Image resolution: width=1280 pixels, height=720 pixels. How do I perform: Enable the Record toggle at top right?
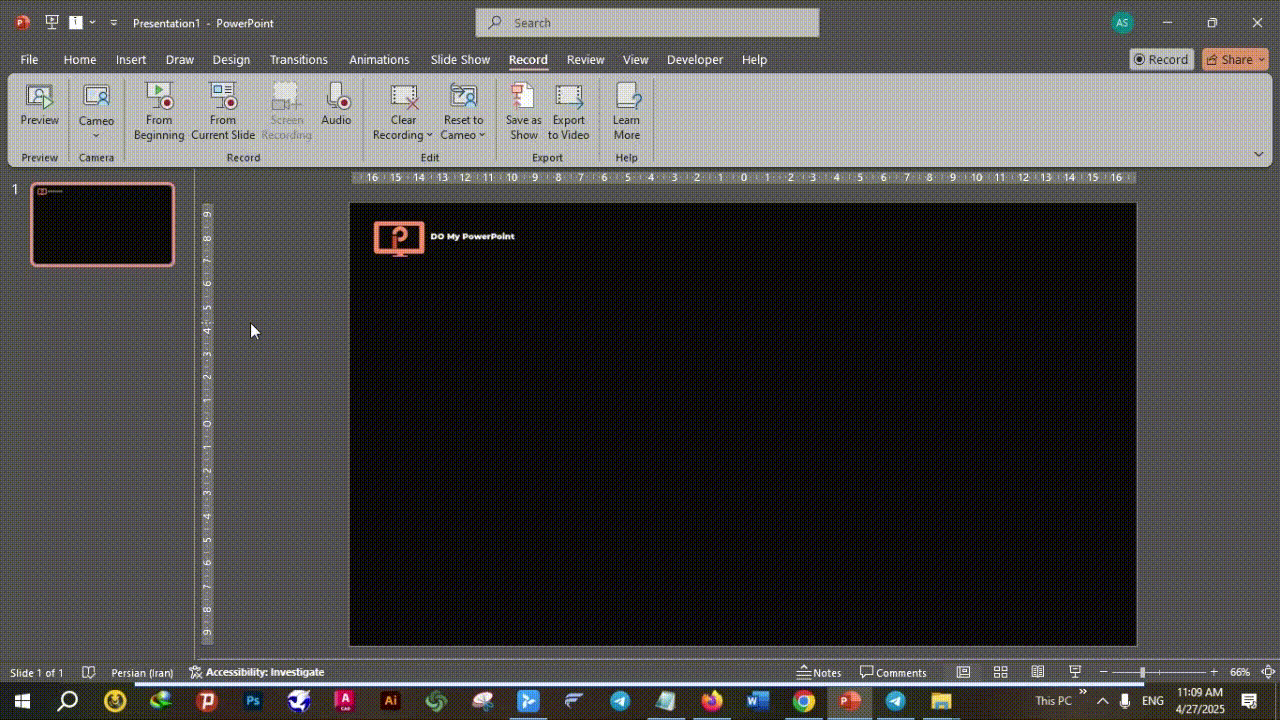[x=1160, y=59]
